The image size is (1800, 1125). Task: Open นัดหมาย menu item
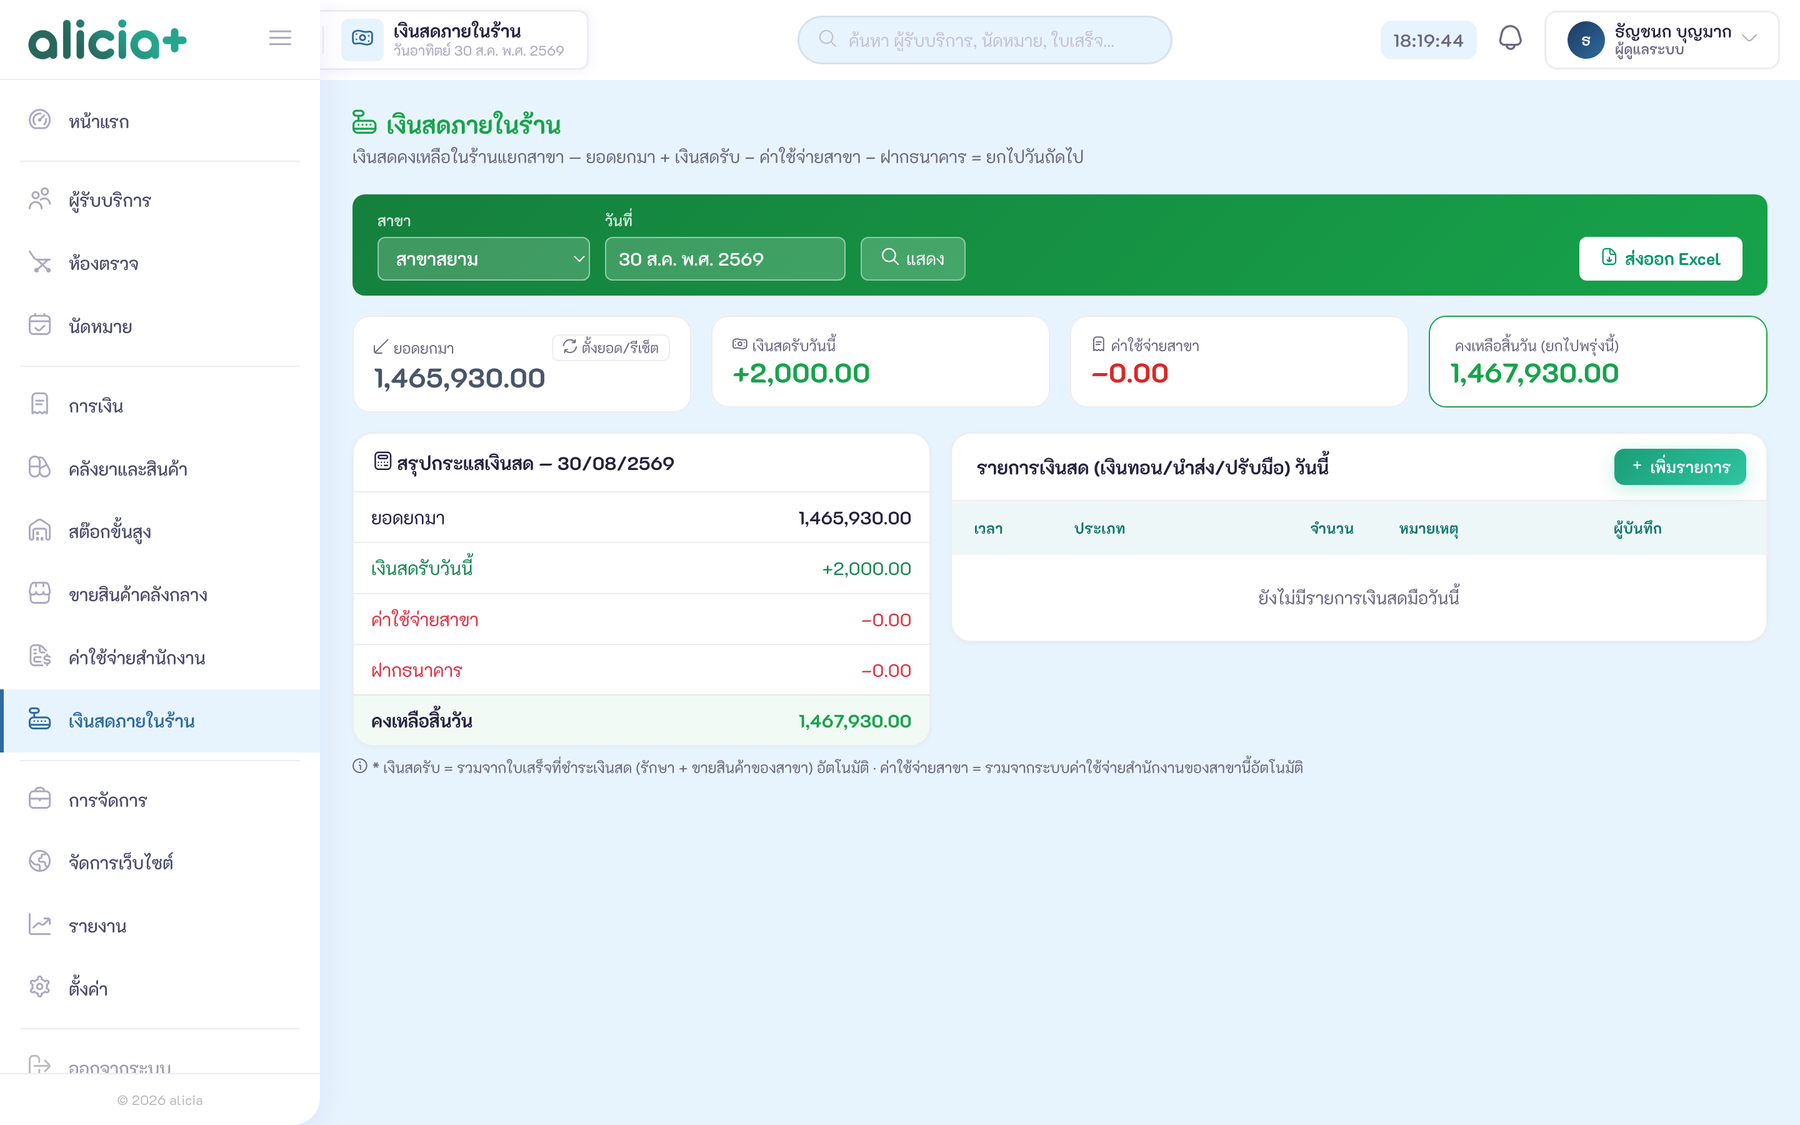coord(160,326)
